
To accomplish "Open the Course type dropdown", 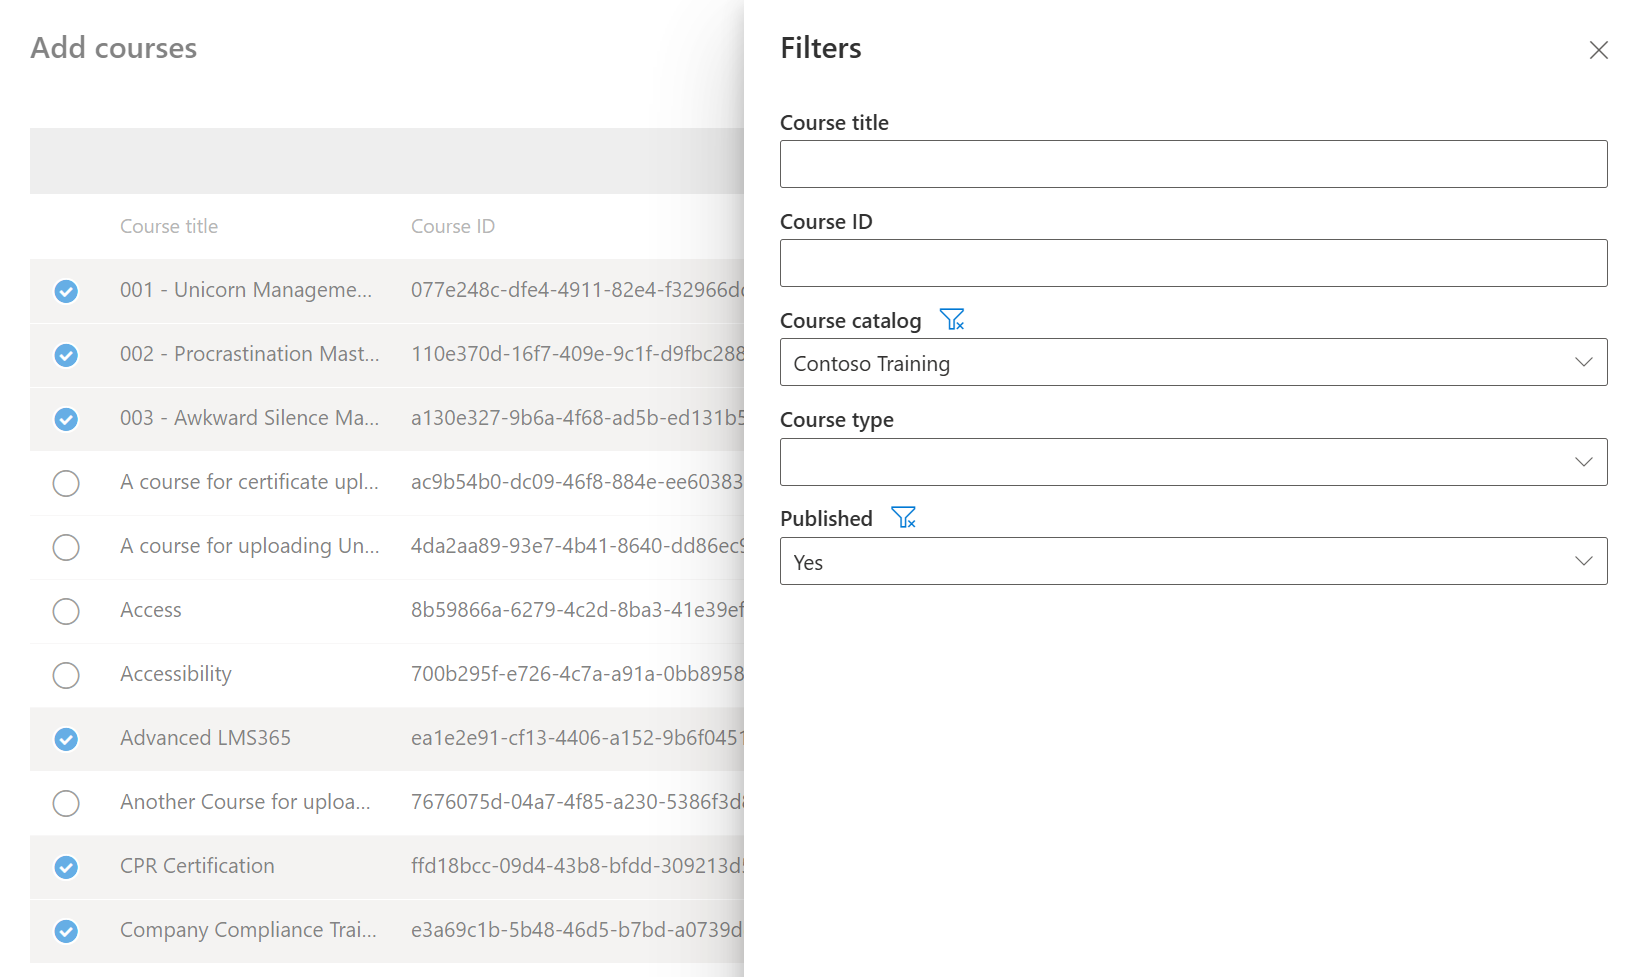I will (x=1193, y=462).
